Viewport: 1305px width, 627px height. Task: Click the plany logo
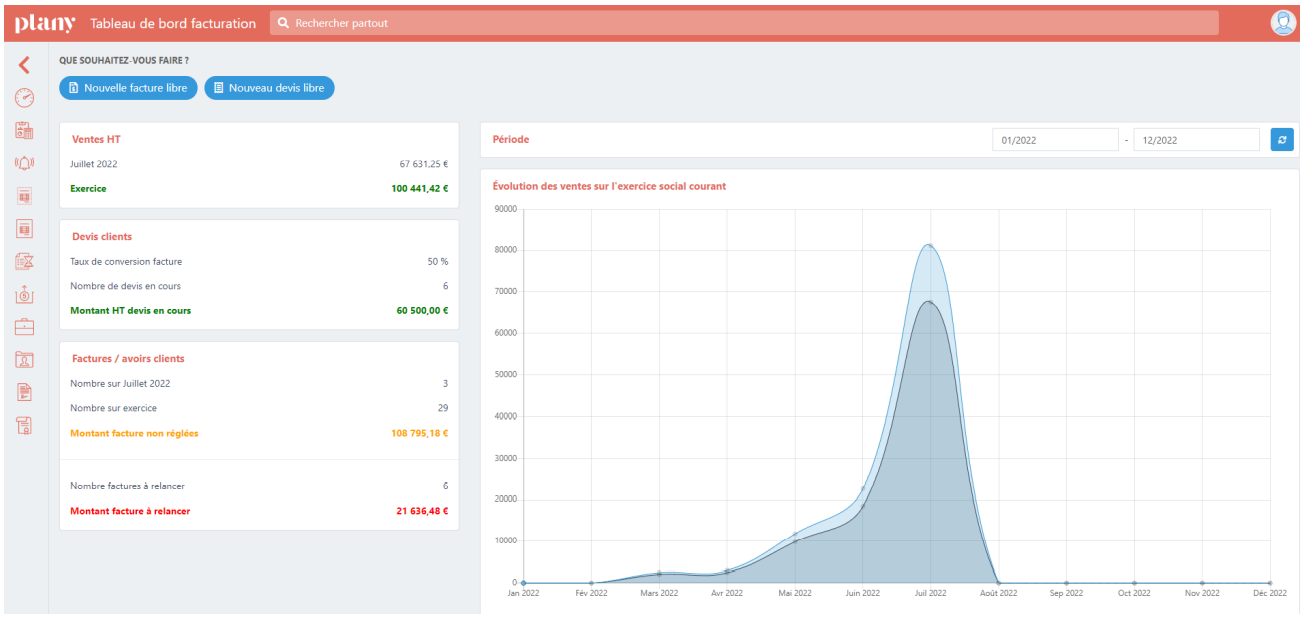(45, 23)
